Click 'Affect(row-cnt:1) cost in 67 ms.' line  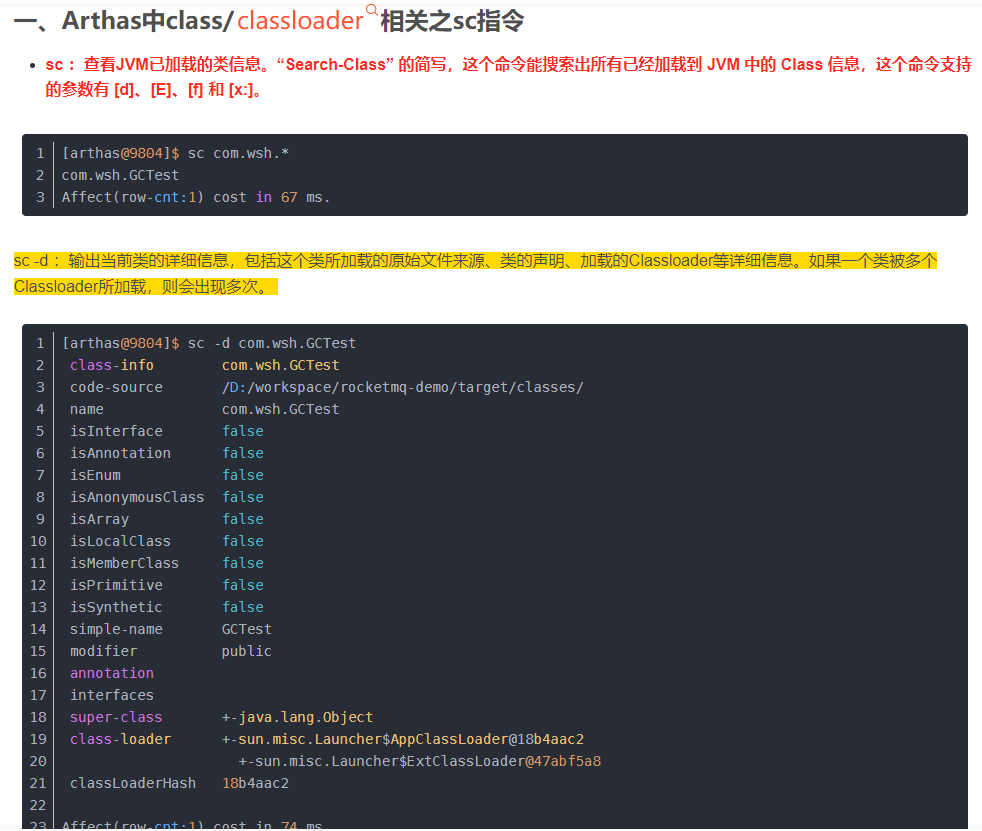pyautogui.click(x=195, y=197)
